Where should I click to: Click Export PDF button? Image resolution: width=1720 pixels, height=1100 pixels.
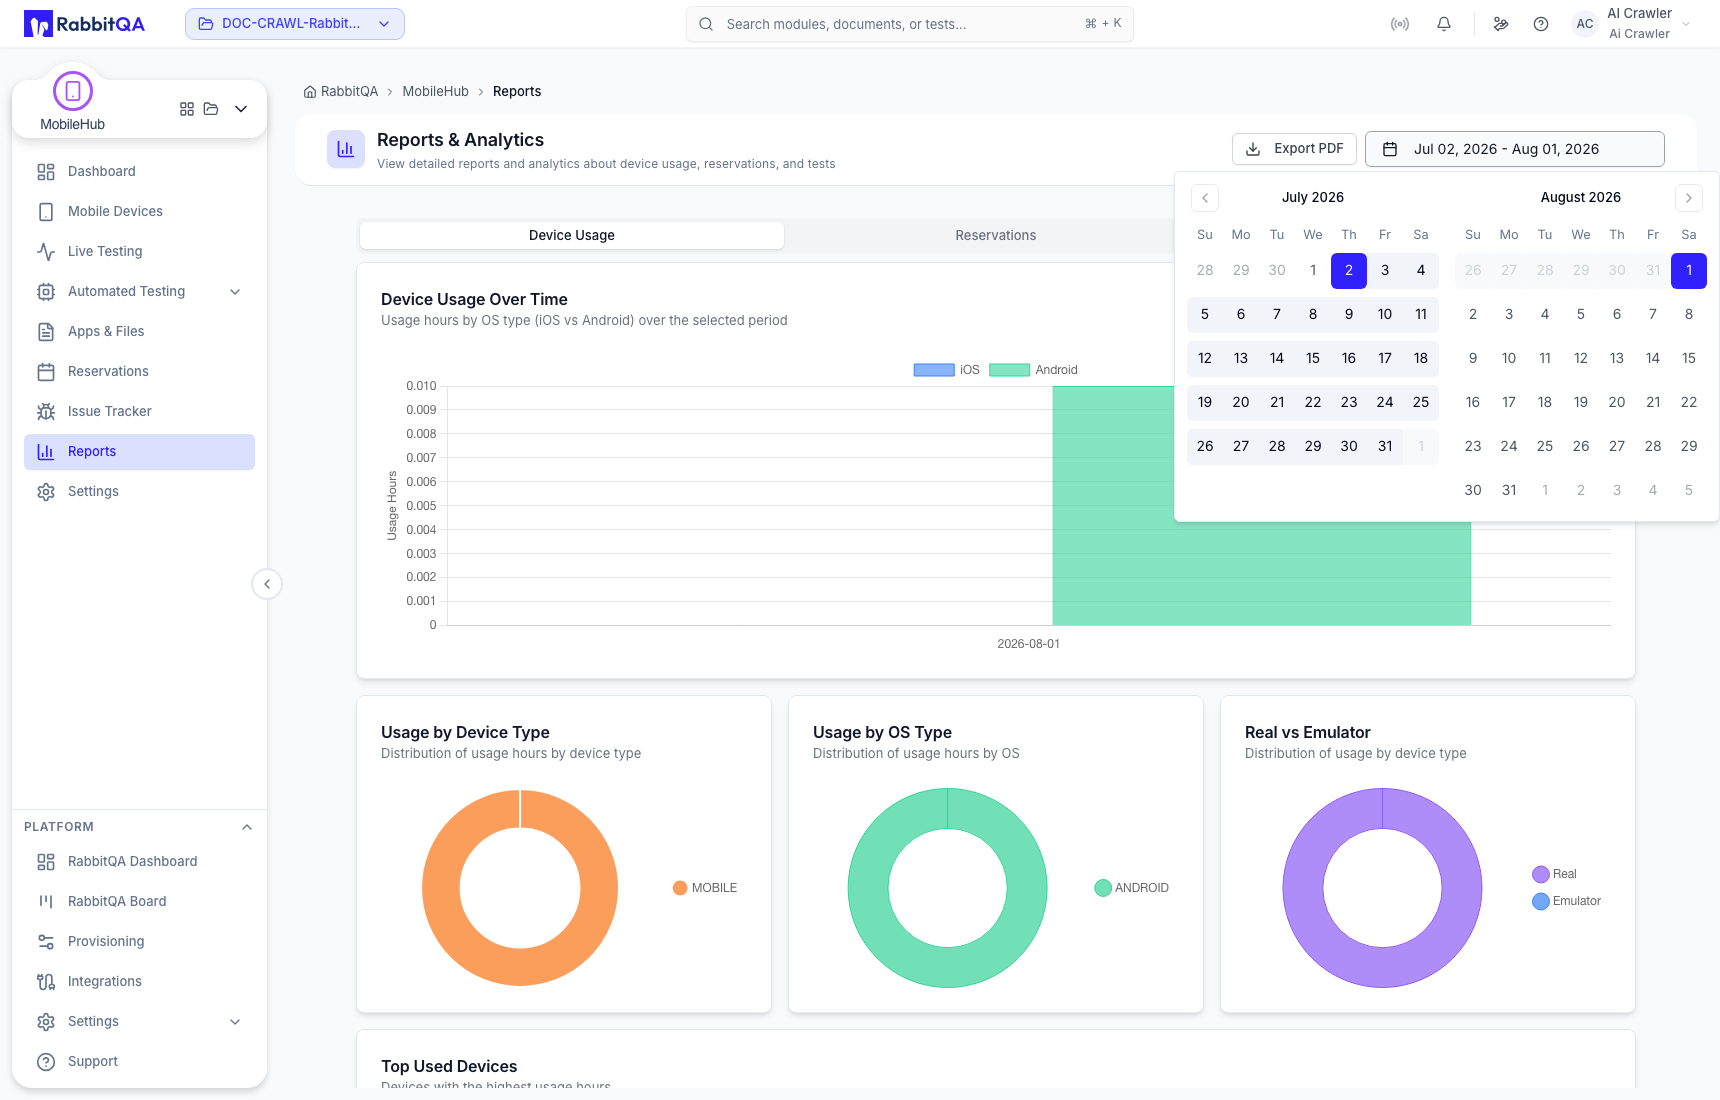(1294, 149)
